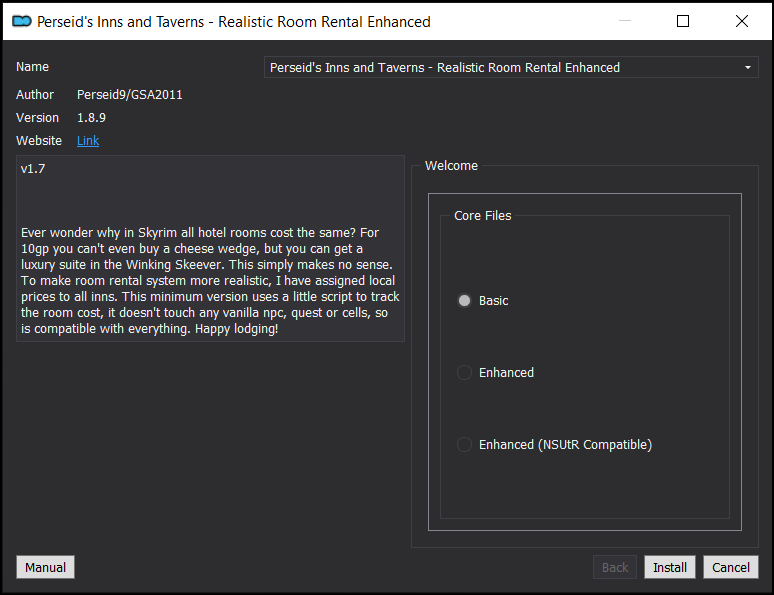This screenshot has width=774, height=595.
Task: Click the Install button
Action: click(x=669, y=567)
